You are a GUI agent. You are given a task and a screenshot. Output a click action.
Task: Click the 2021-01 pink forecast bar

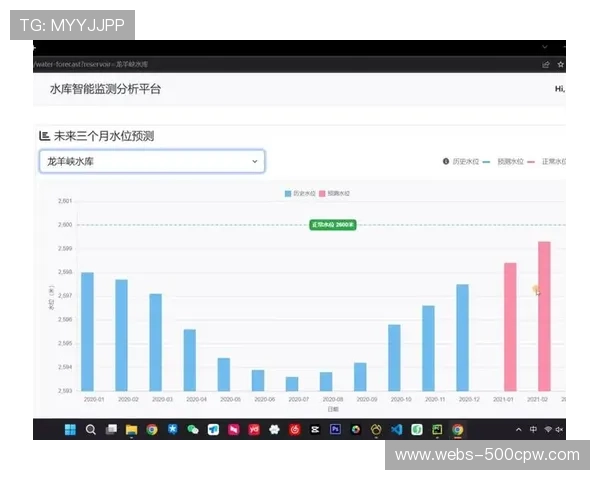pyautogui.click(x=510, y=327)
